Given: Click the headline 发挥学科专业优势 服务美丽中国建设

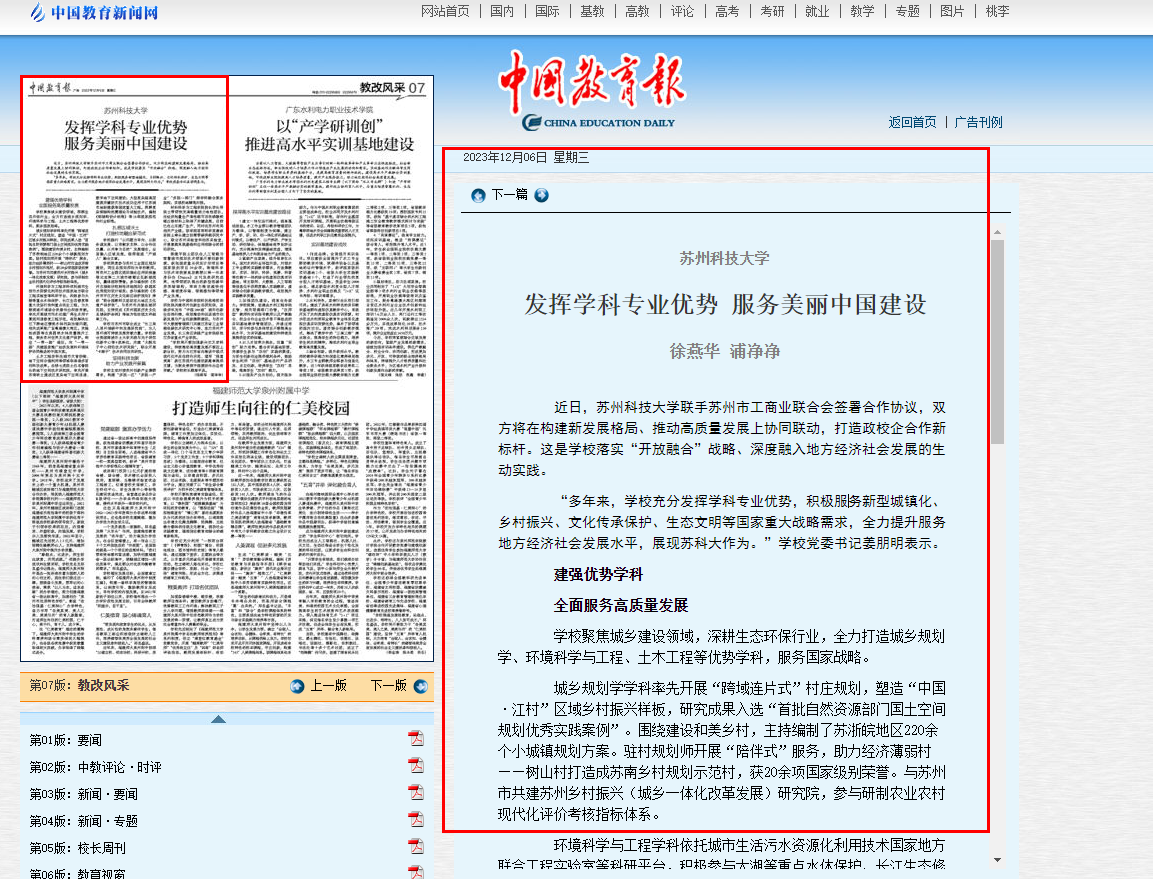Looking at the screenshot, I should (x=725, y=304).
